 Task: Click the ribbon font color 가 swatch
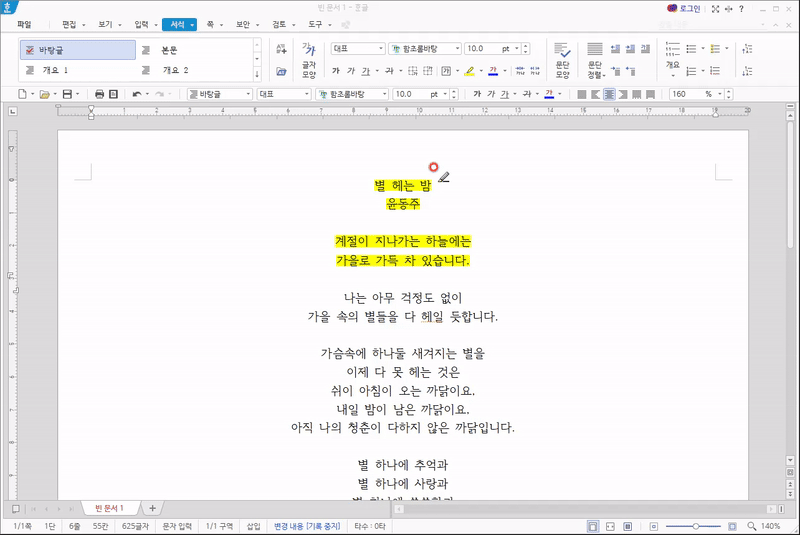coord(493,71)
